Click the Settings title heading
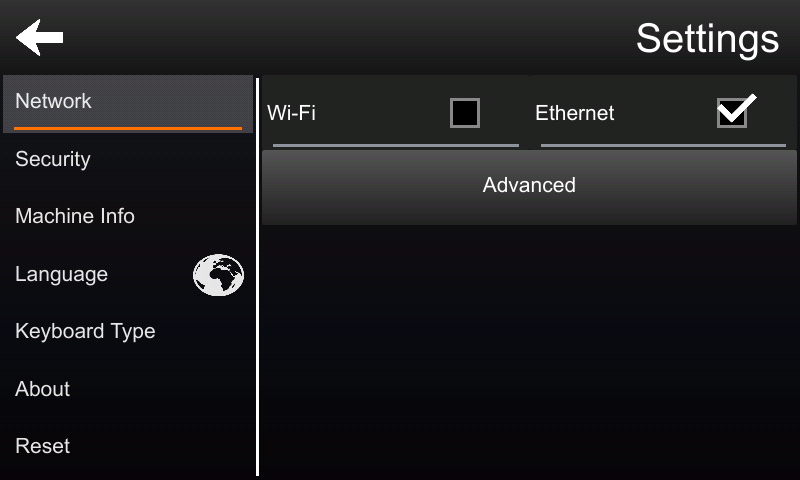800x480 pixels. click(x=707, y=39)
